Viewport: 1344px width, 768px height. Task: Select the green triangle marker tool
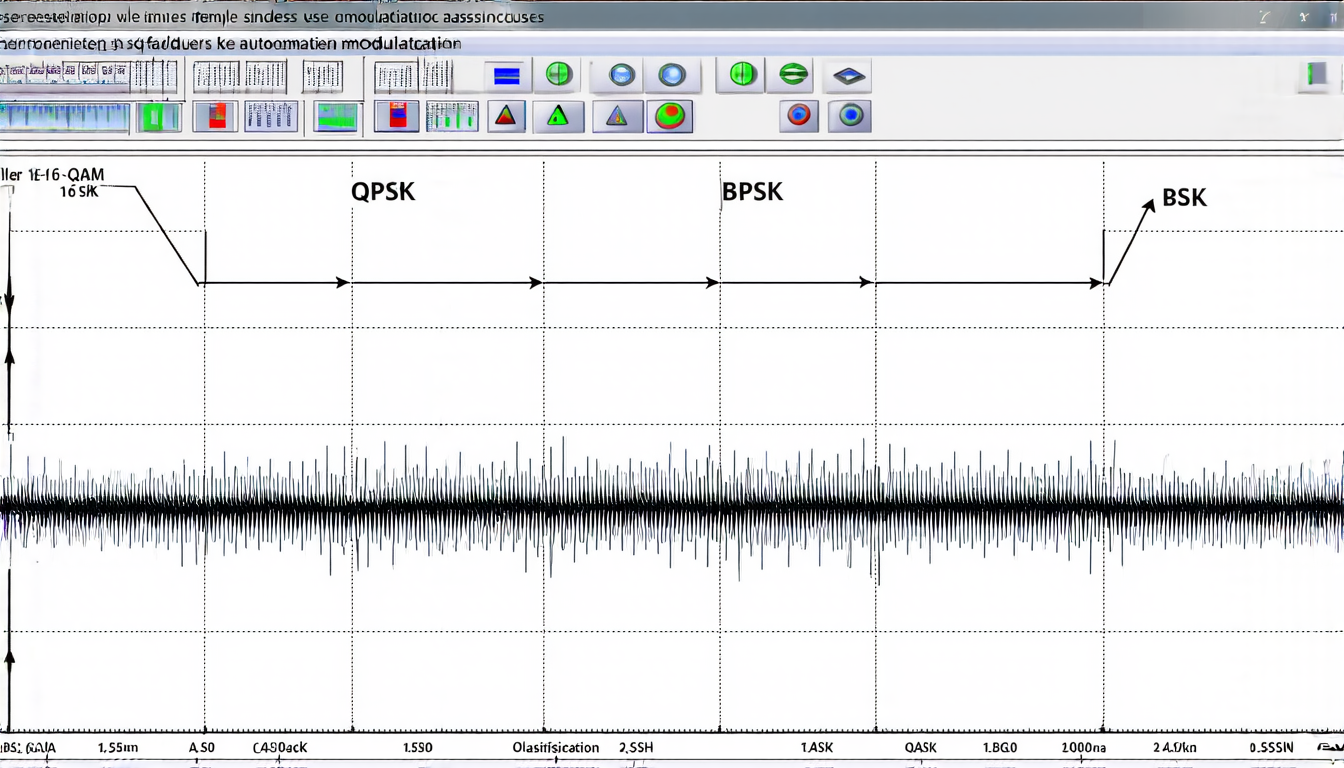pyautogui.click(x=558, y=117)
